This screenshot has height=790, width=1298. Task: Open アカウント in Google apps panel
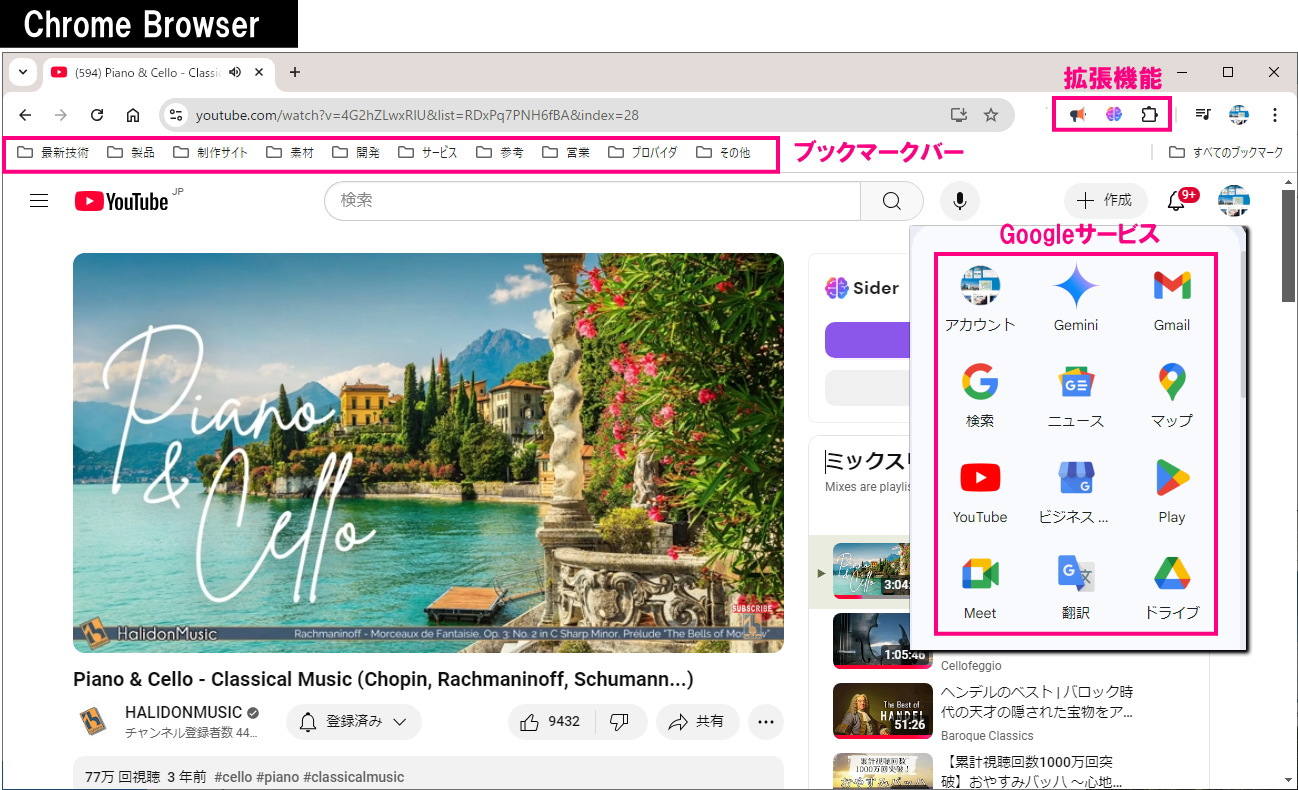980,298
